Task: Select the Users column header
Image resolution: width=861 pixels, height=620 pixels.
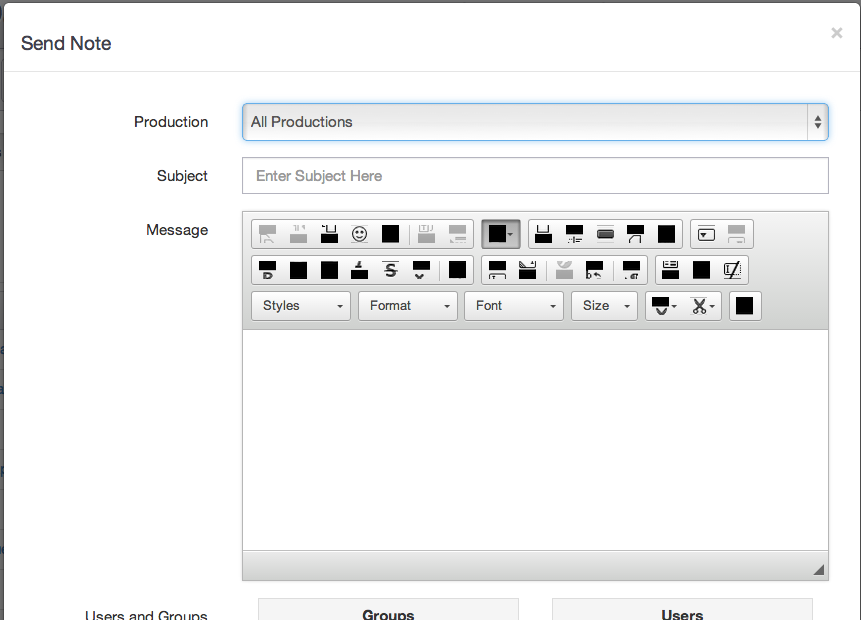Action: (x=682, y=613)
